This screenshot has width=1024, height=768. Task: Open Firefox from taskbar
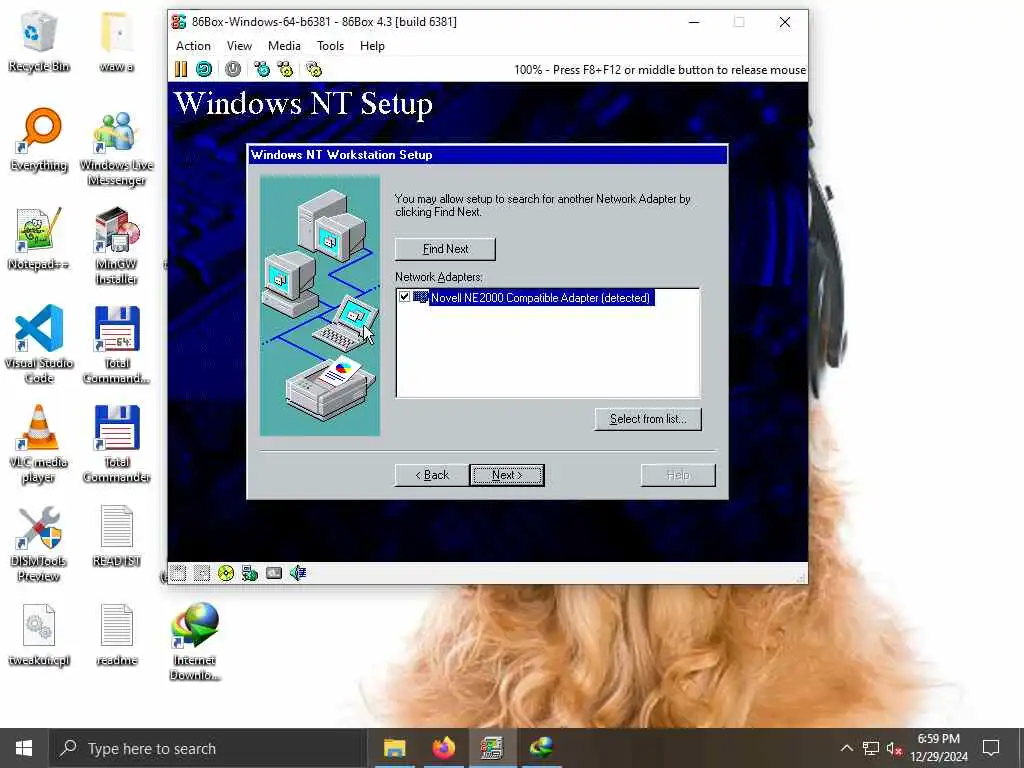(443, 748)
